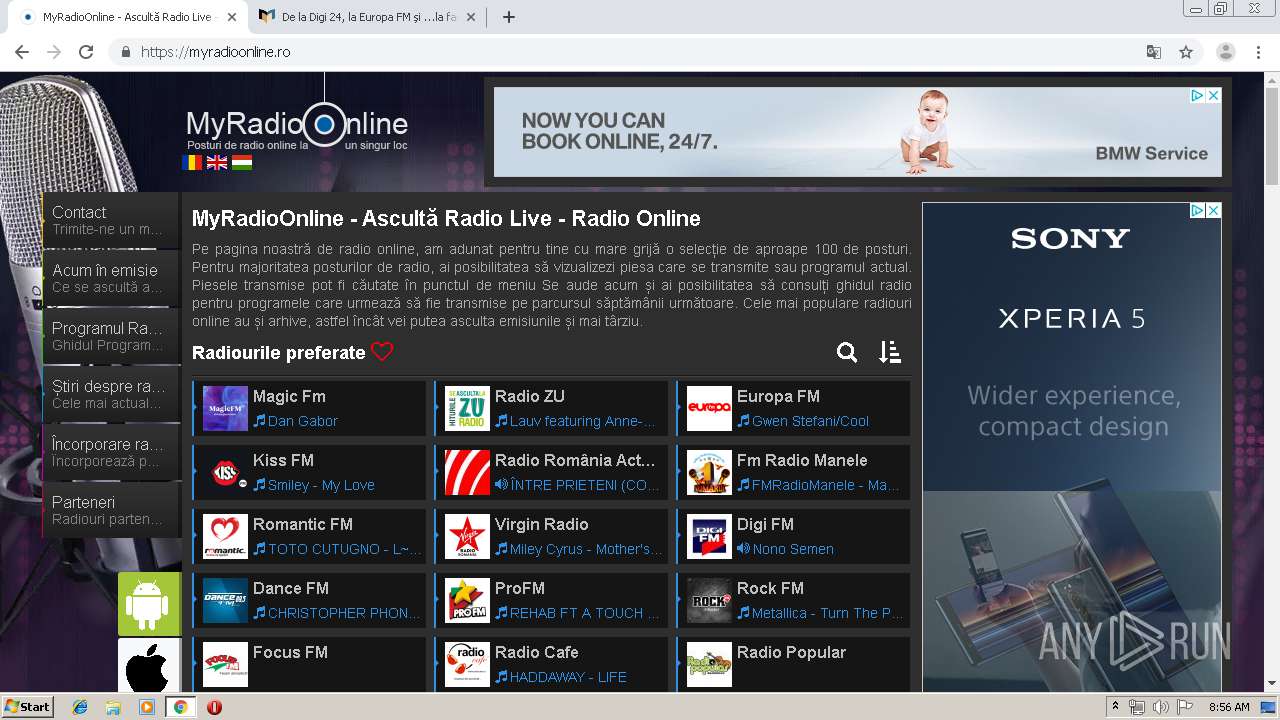
Task: Open the Parteneri menu item
Action: tap(111, 510)
